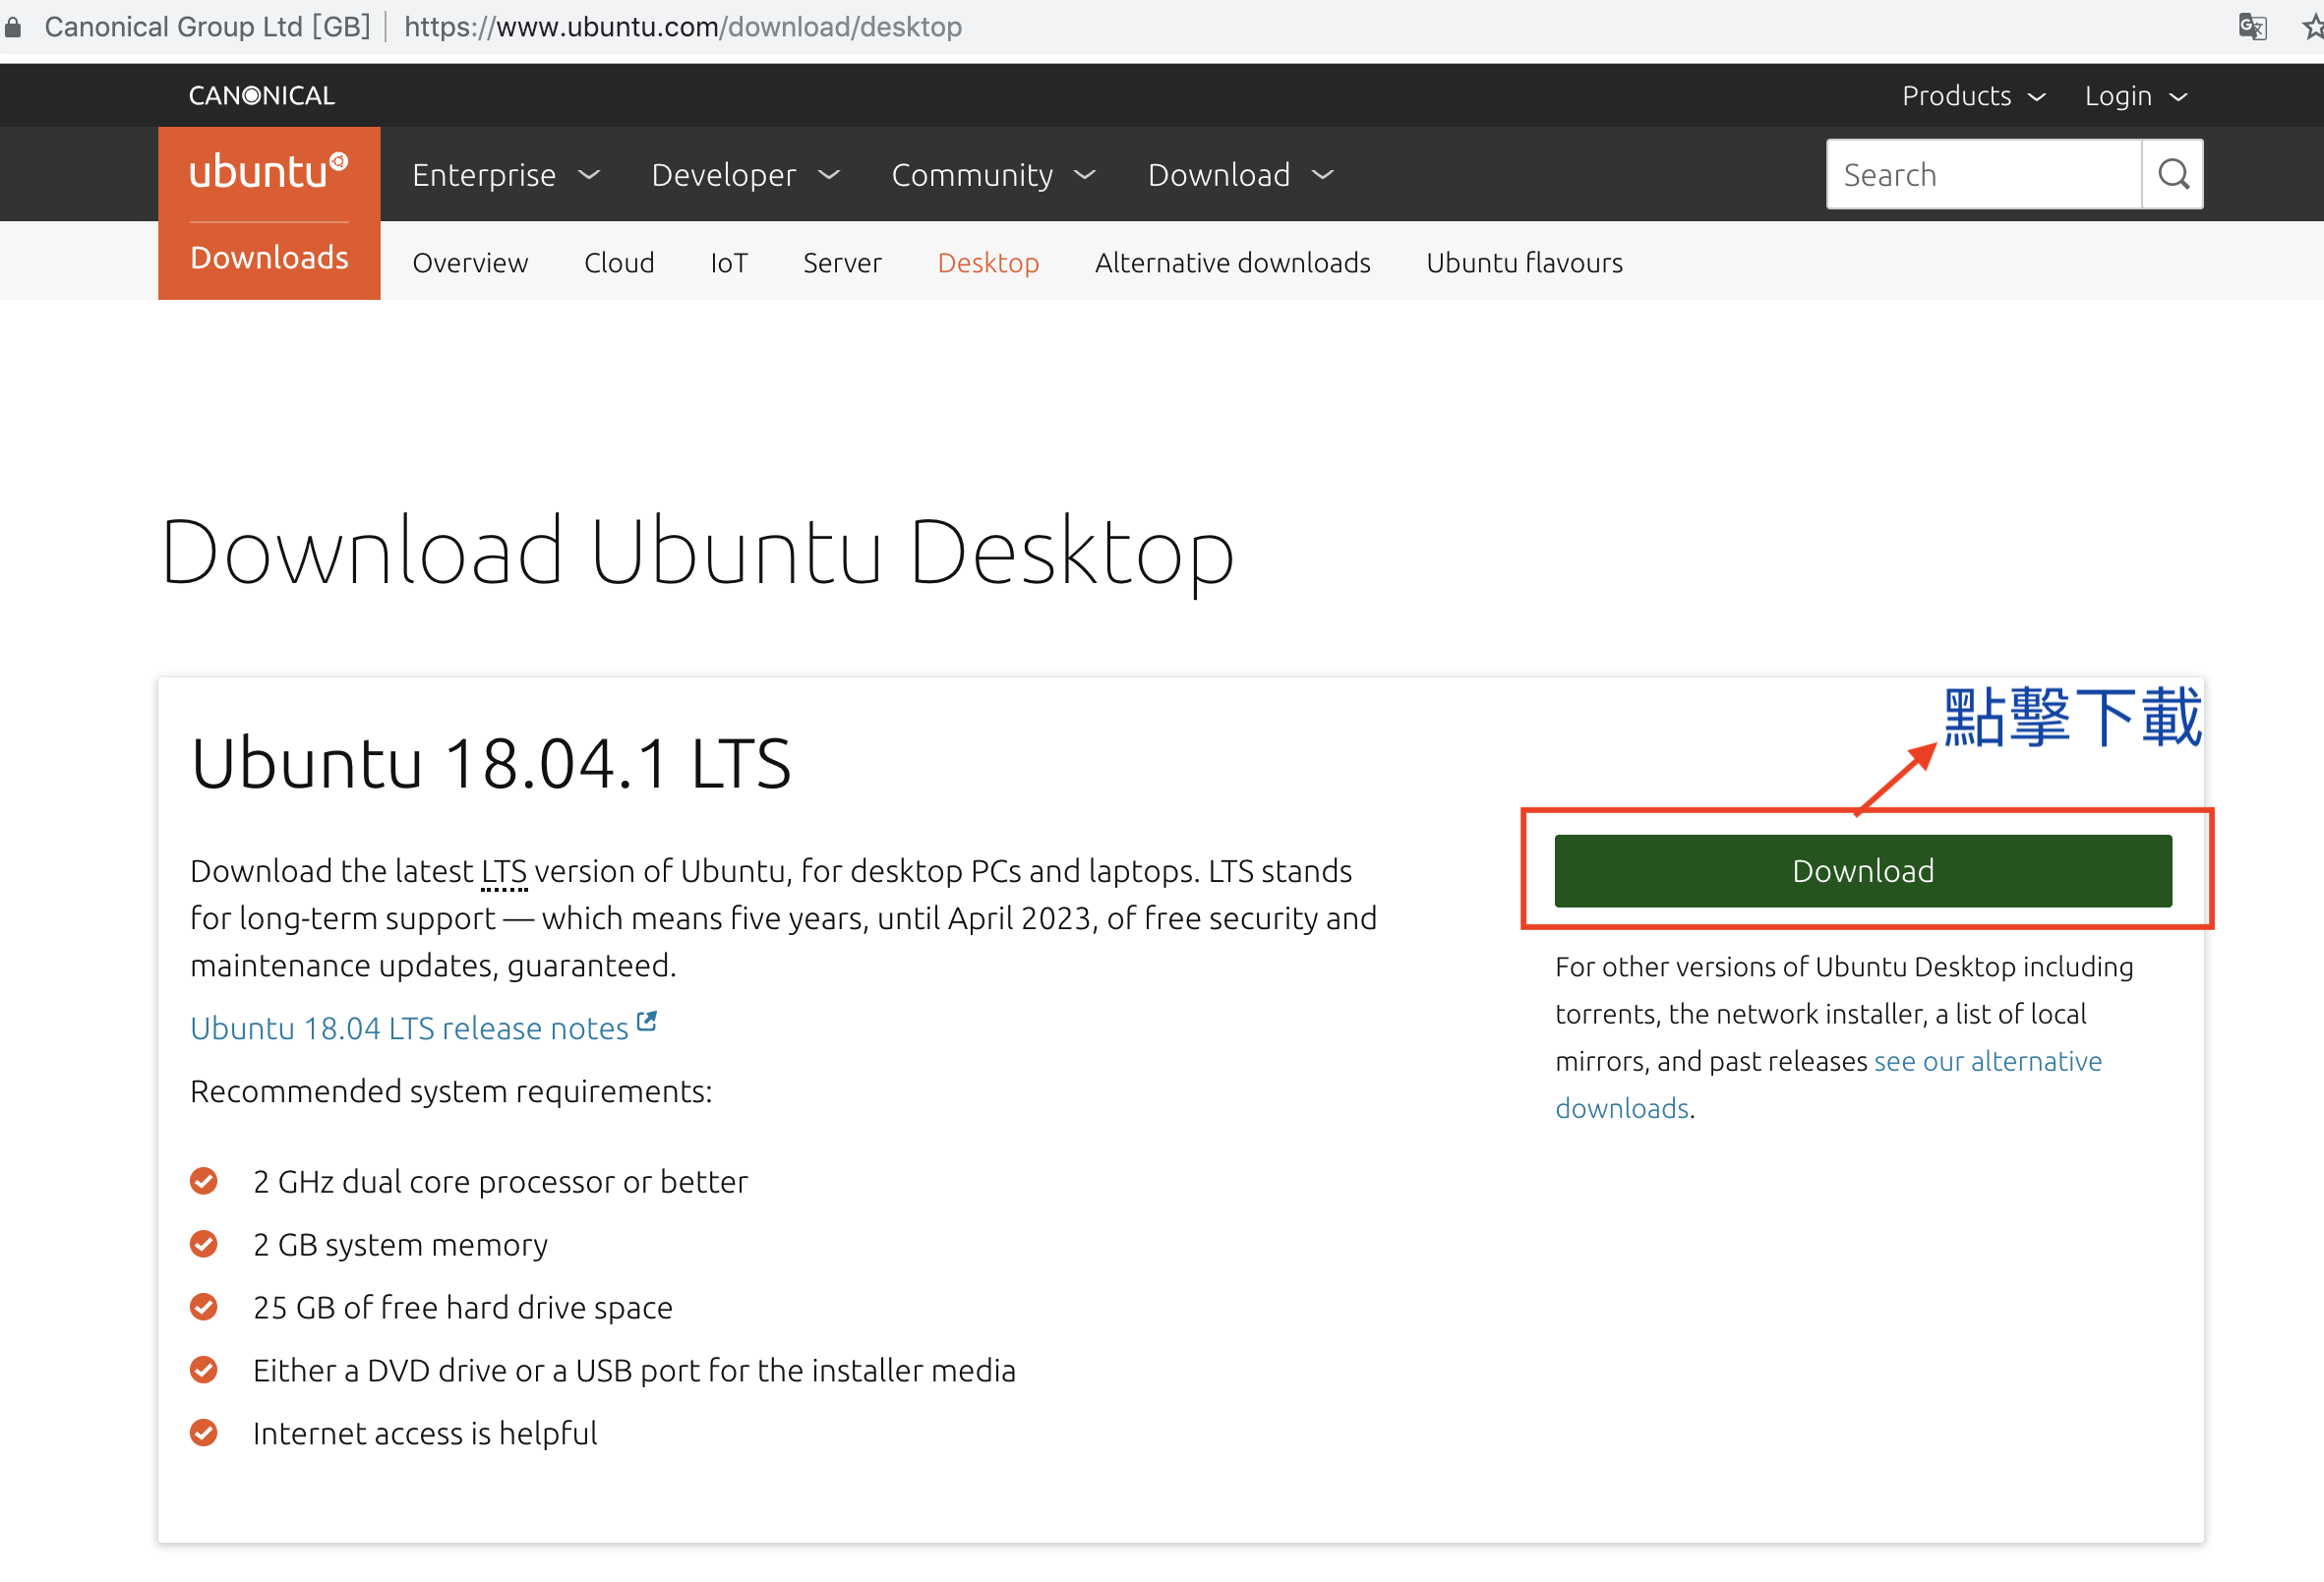Viewport: 2324px width, 1582px height.
Task: Expand the Products dropdown
Action: pyautogui.click(x=1974, y=96)
